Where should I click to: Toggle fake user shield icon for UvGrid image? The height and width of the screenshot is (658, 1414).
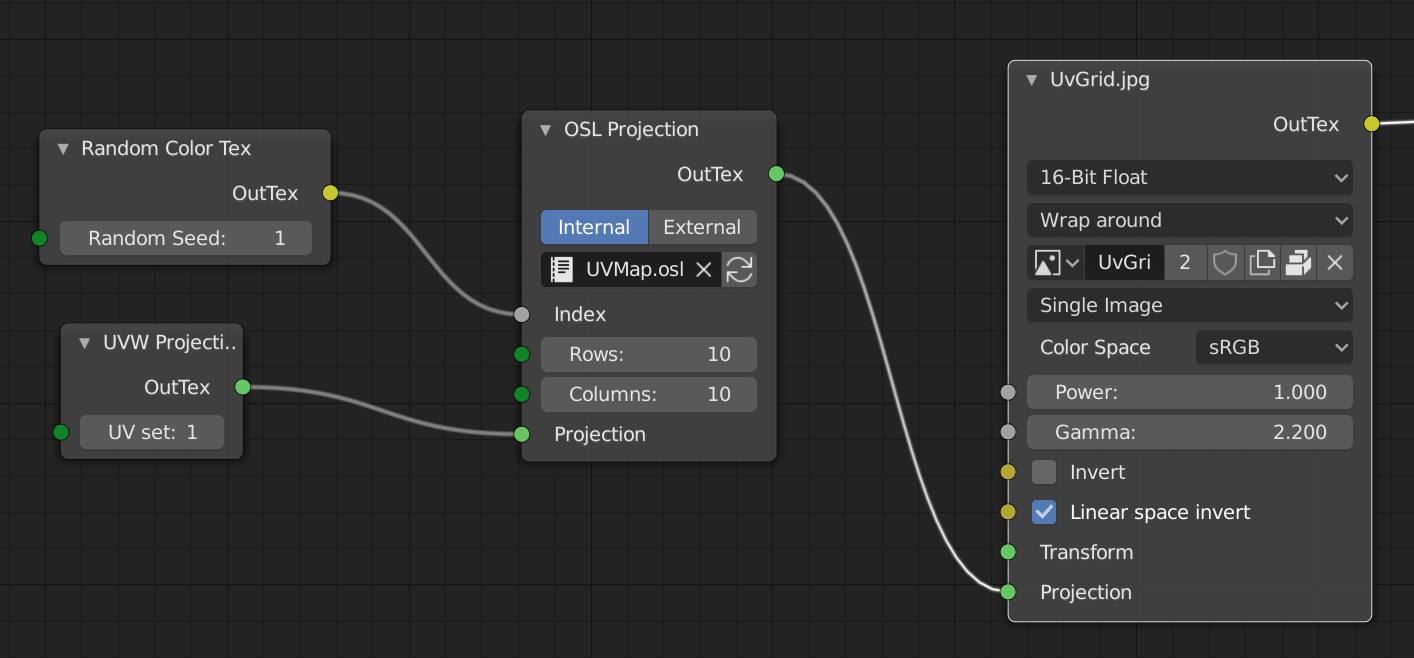coord(1225,263)
